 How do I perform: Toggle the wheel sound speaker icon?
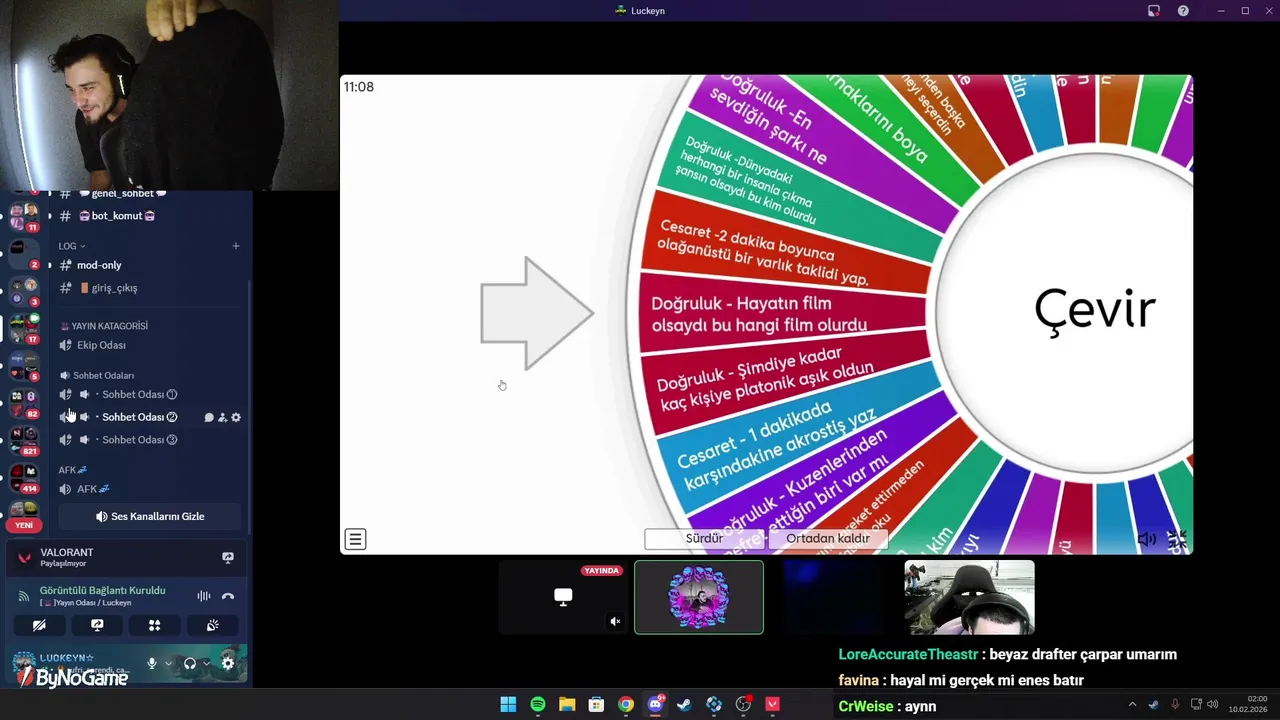pos(1147,539)
